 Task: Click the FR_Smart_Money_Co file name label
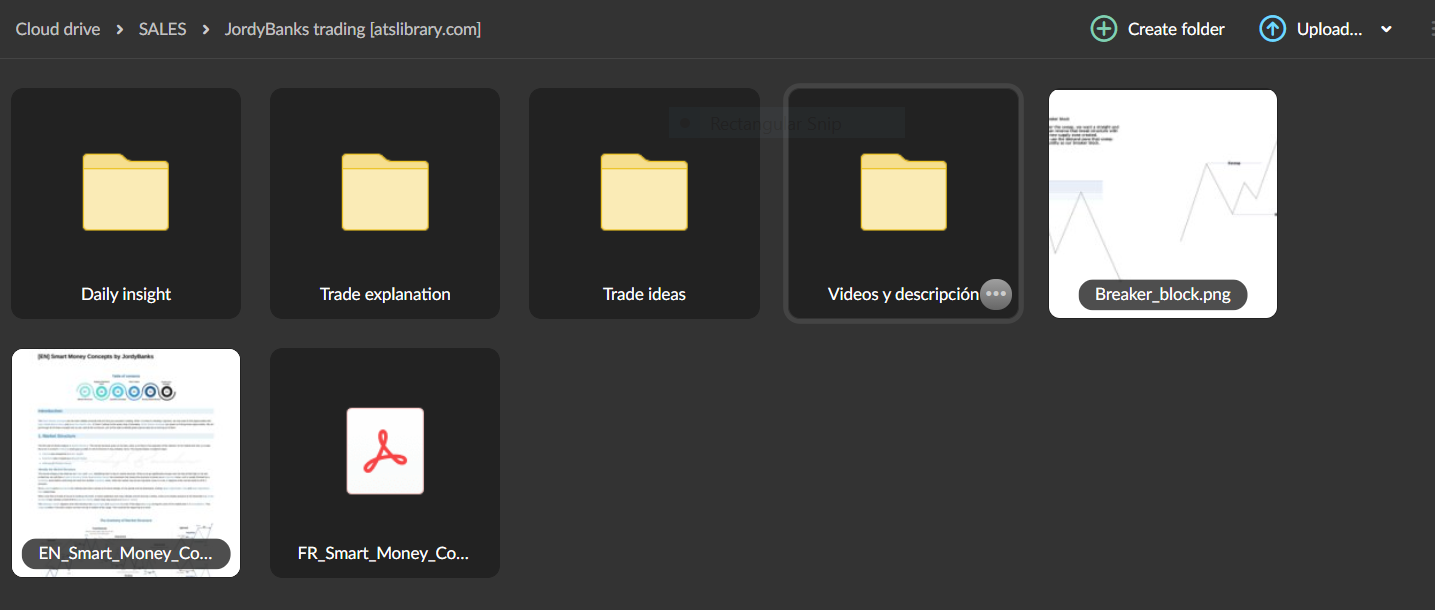[x=384, y=553]
